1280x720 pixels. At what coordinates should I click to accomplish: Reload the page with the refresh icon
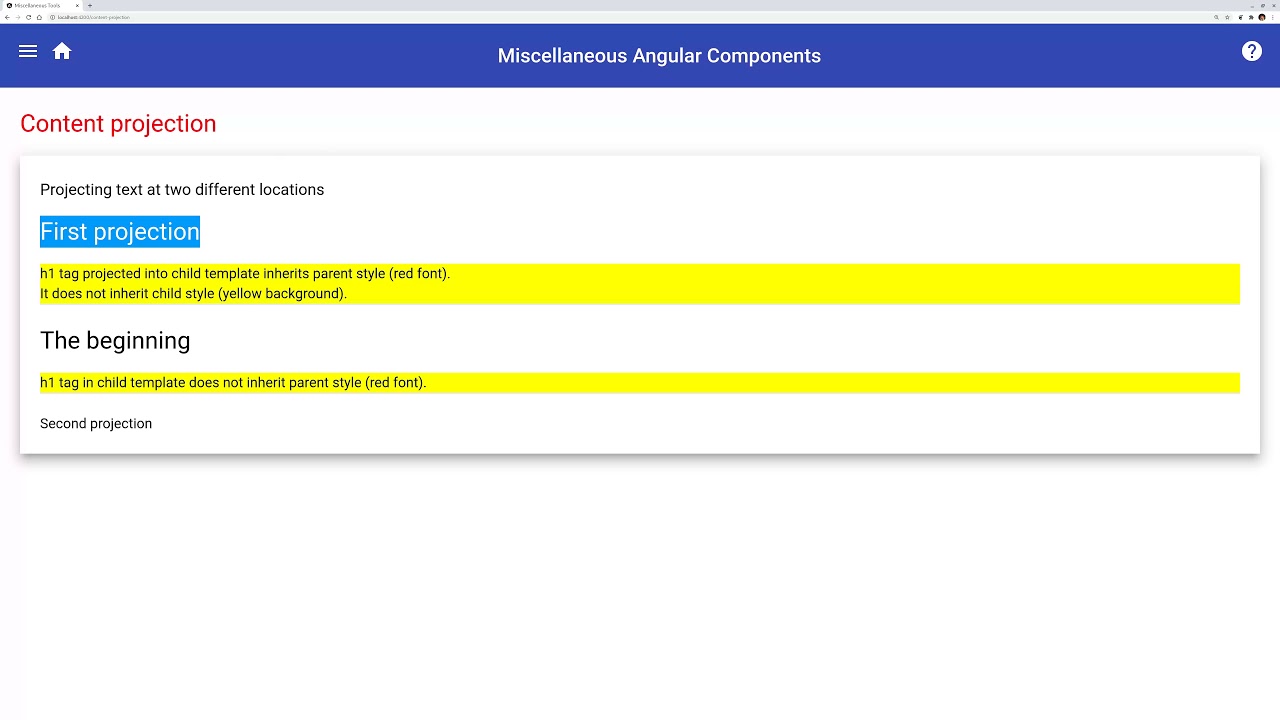tap(29, 17)
